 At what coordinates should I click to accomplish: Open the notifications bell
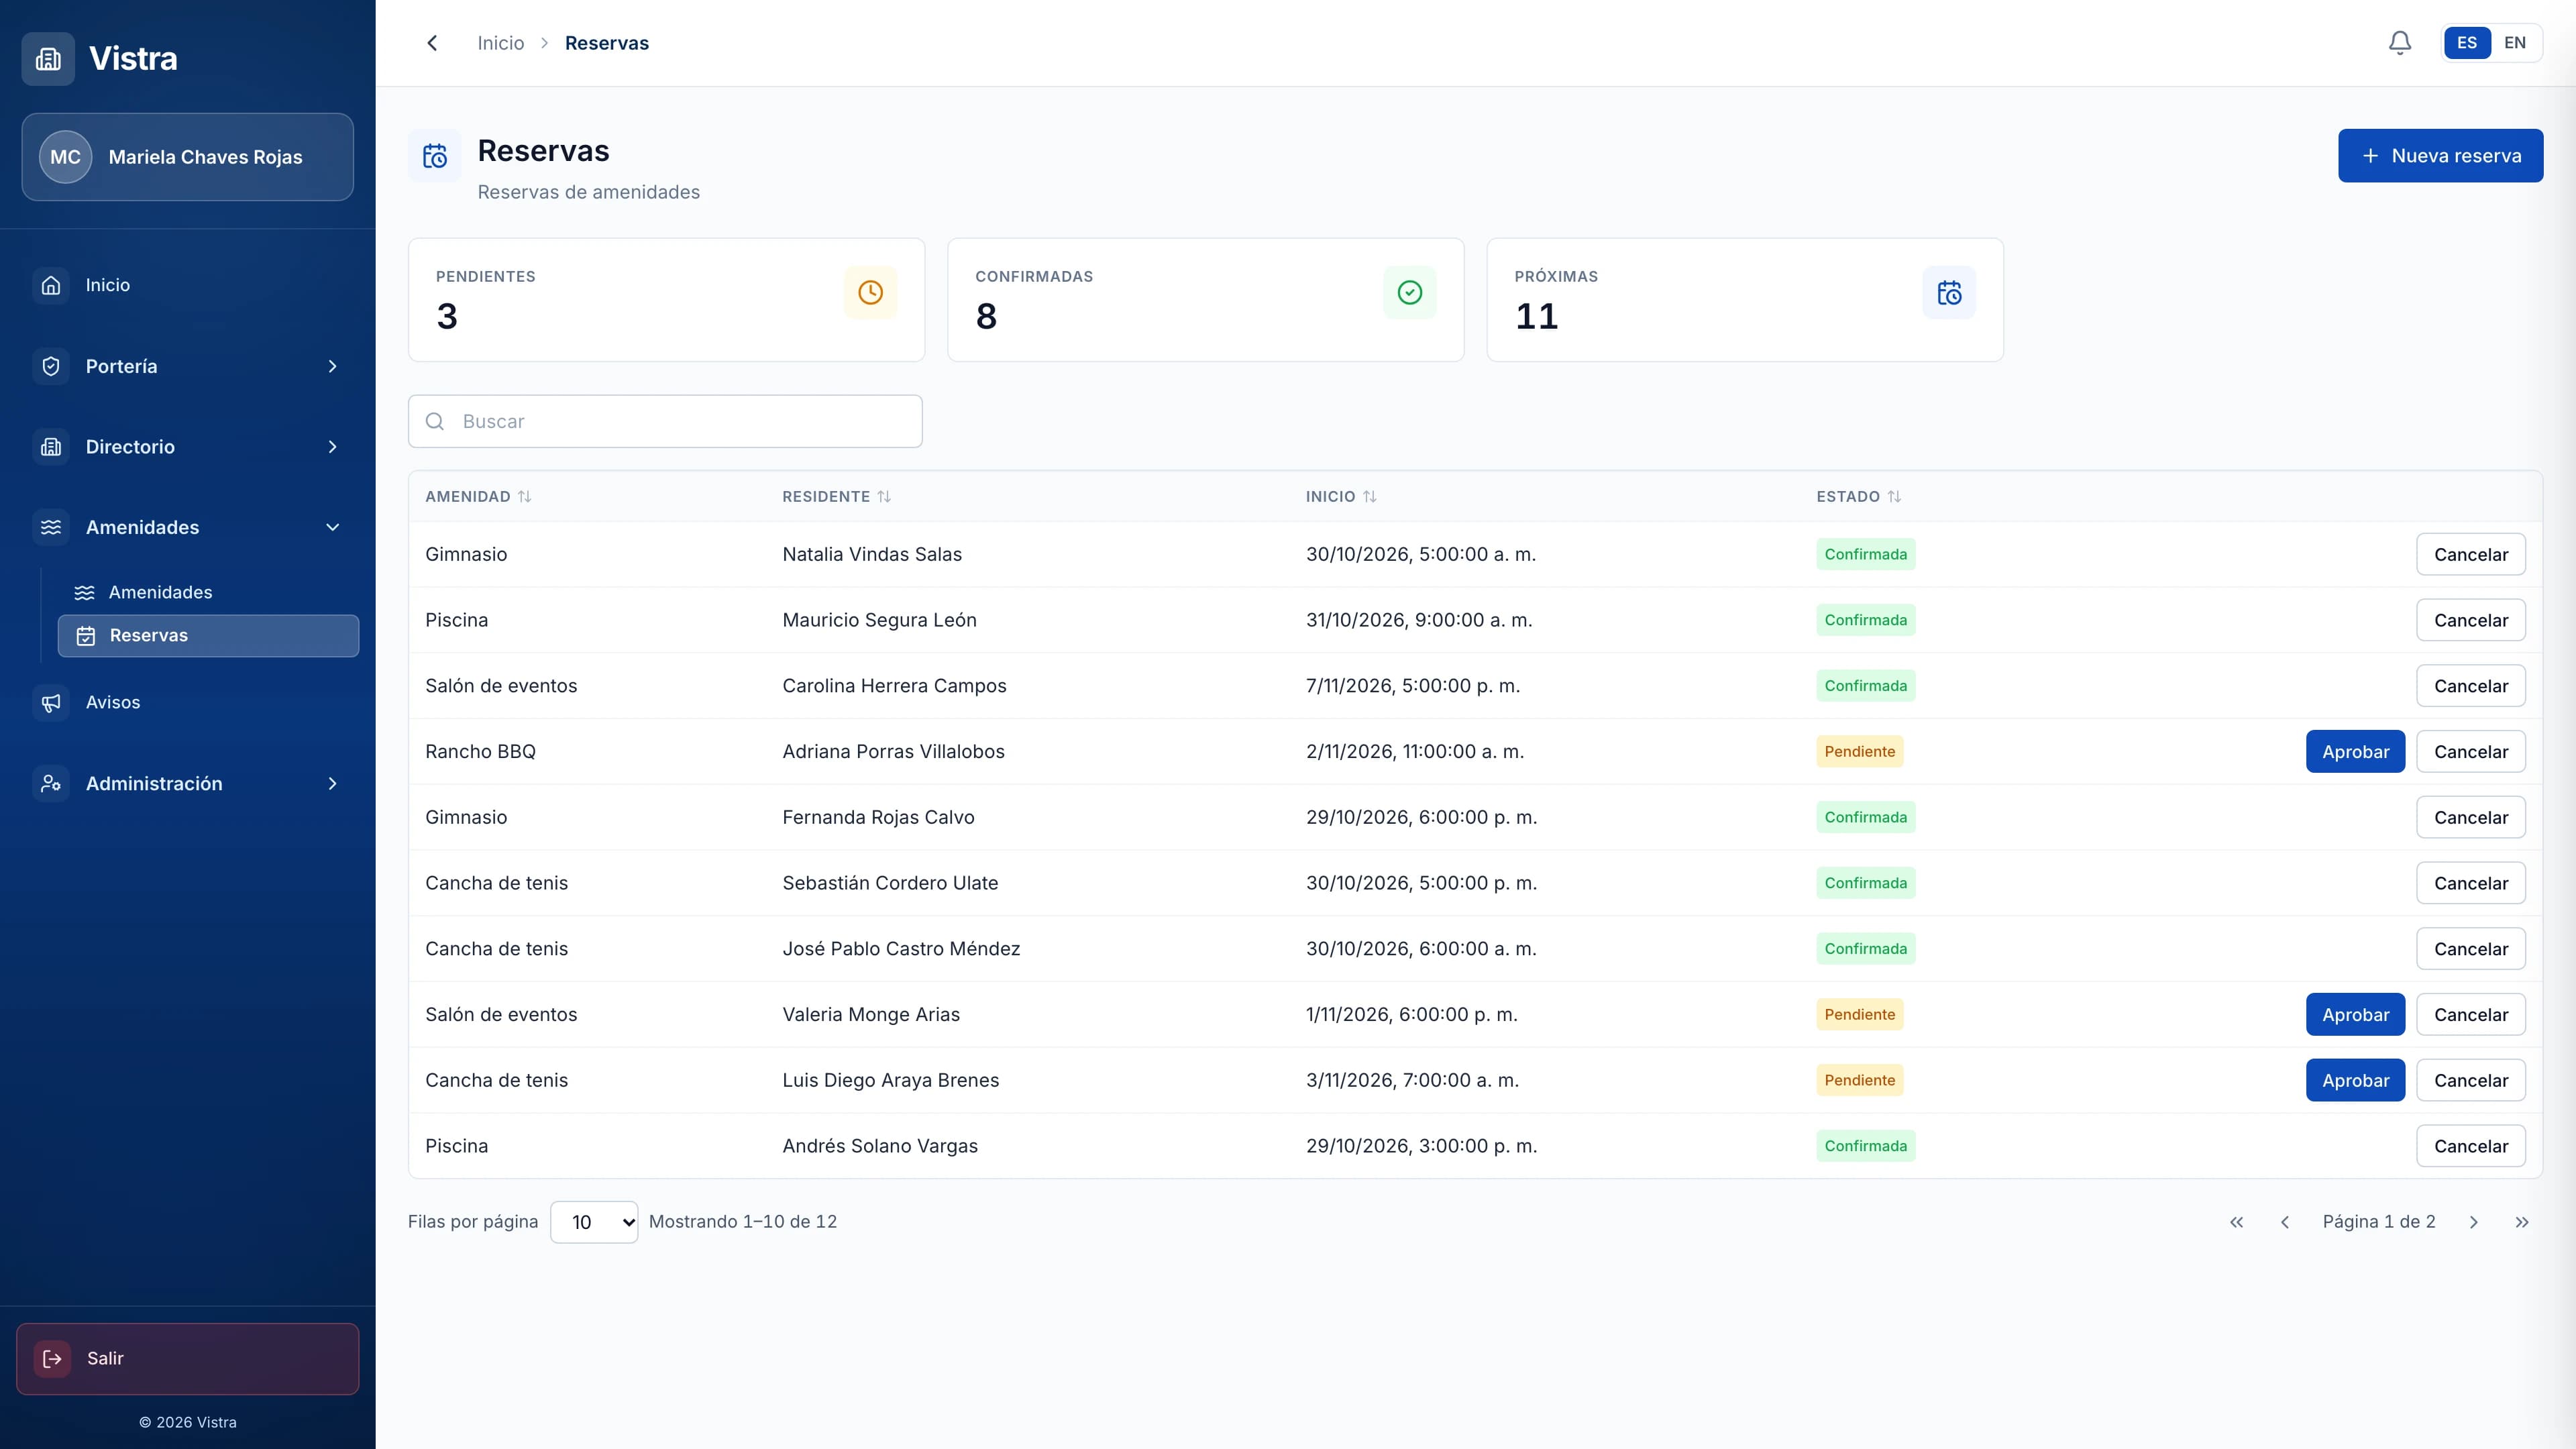[x=2399, y=43]
